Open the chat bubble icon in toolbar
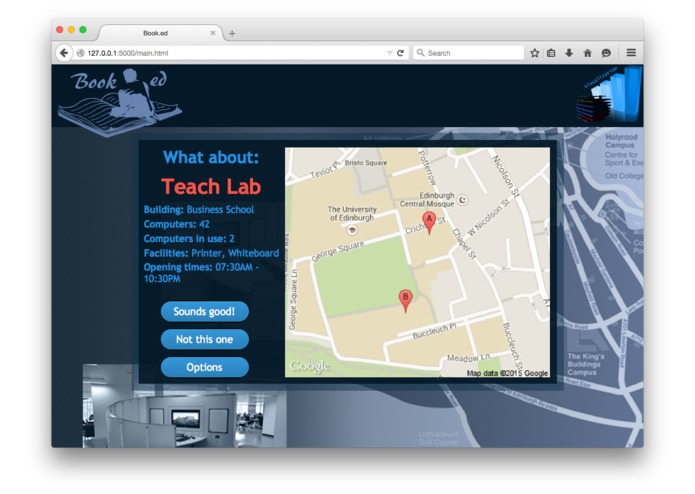The height and width of the screenshot is (494, 695). click(606, 53)
